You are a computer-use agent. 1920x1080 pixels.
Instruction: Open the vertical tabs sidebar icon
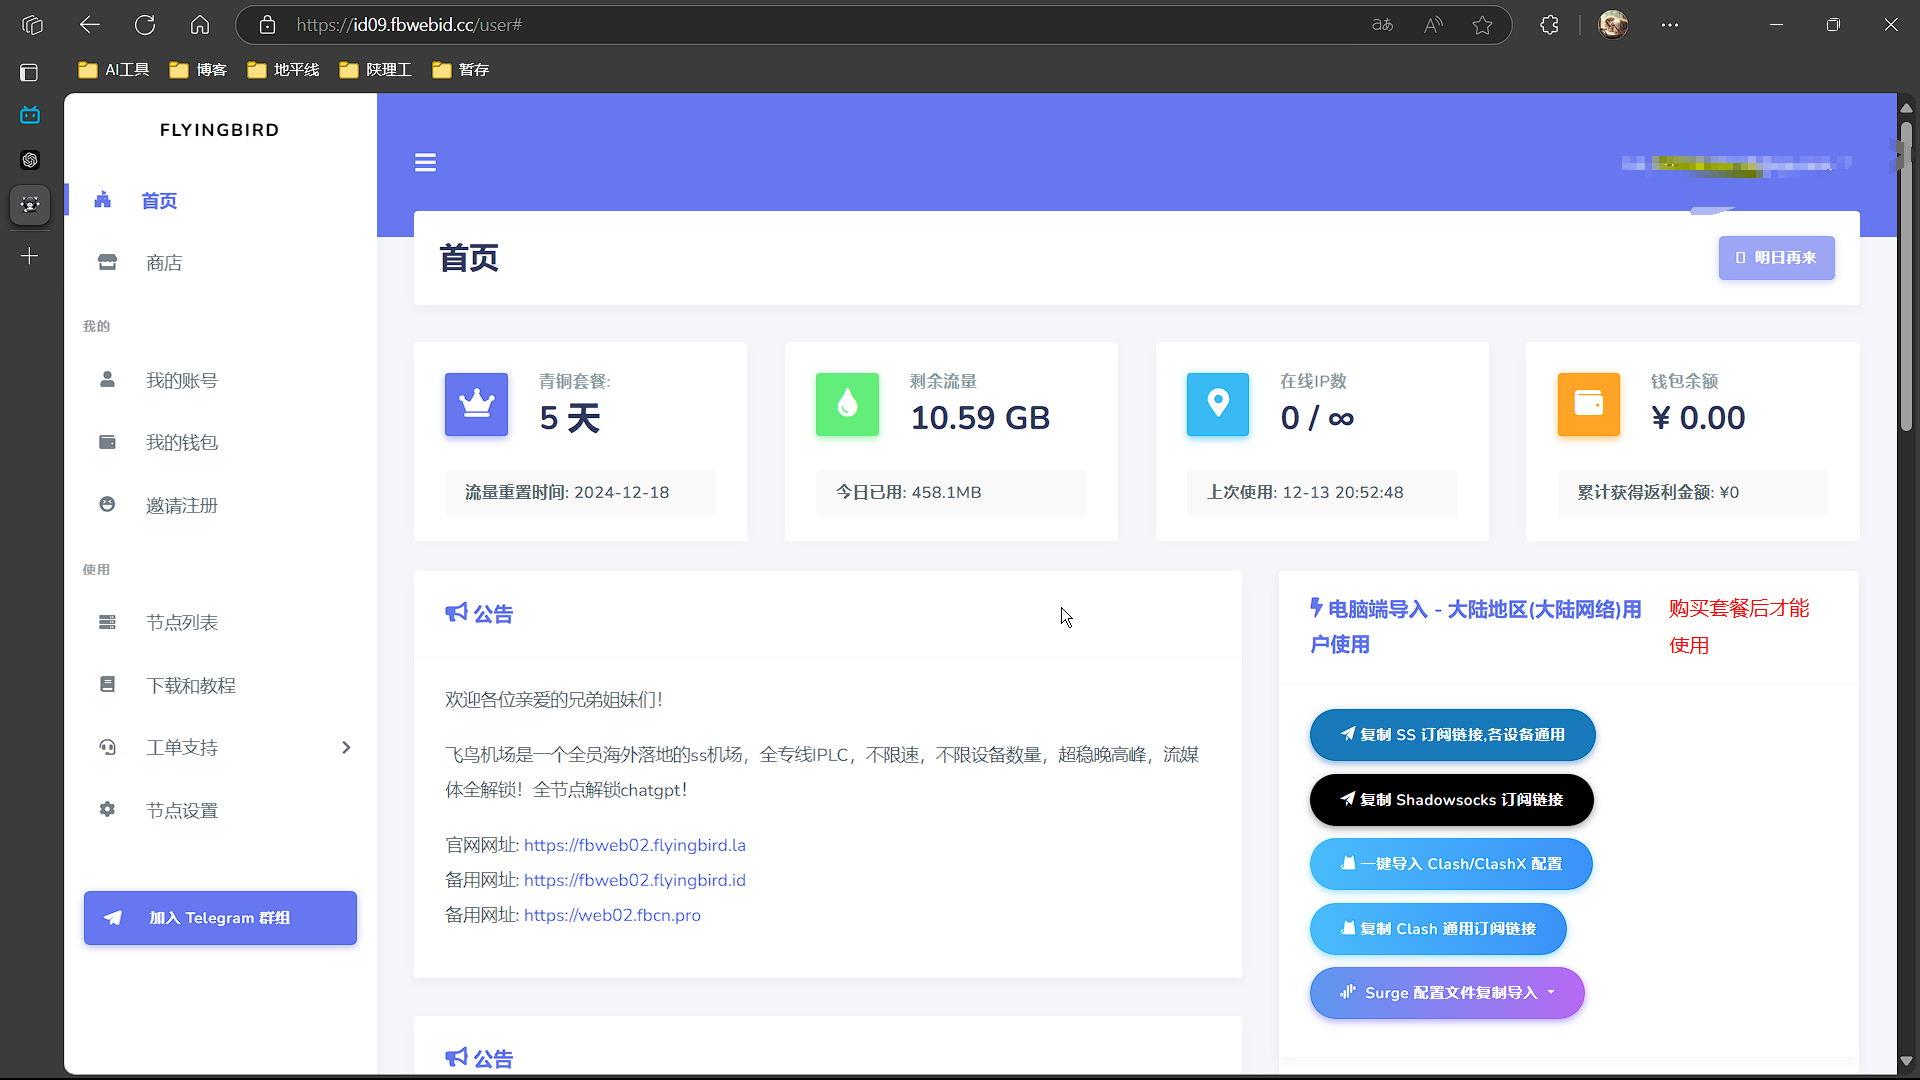[29, 72]
